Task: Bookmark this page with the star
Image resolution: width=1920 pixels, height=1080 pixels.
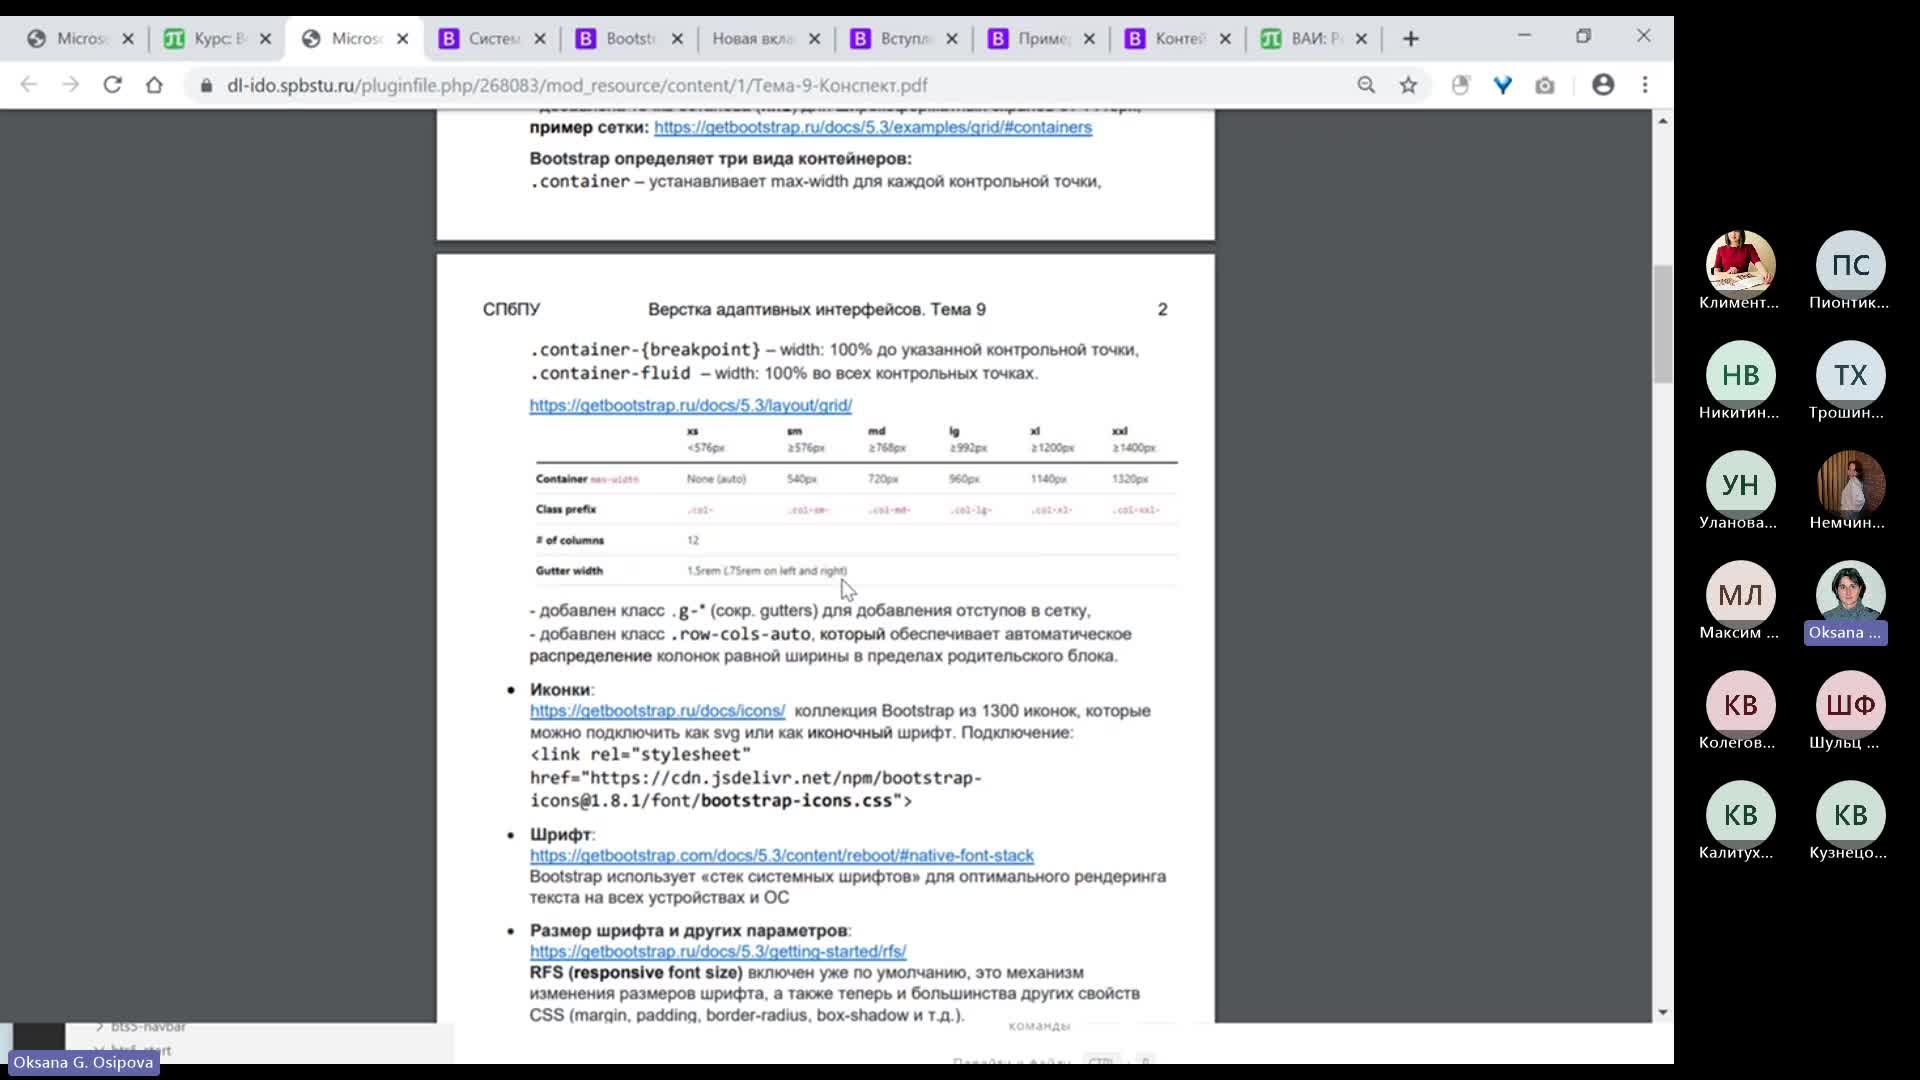Action: 1408,85
